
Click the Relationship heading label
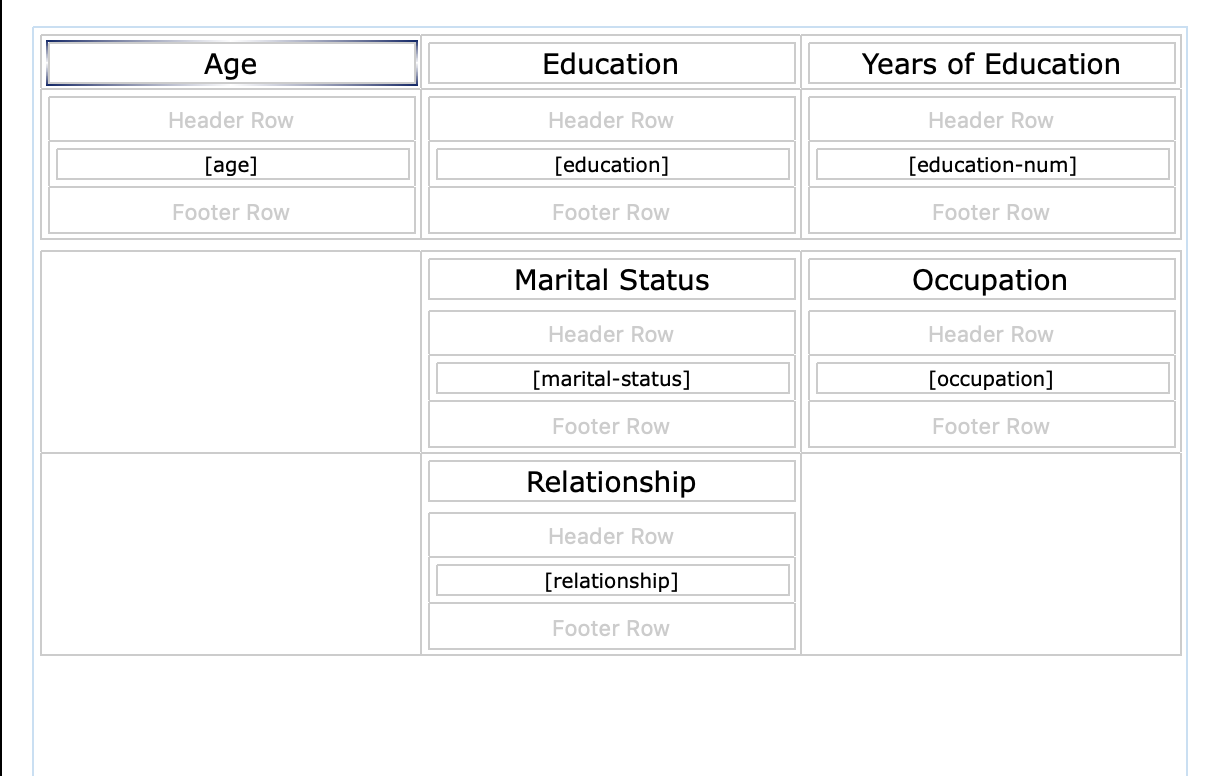coord(611,482)
